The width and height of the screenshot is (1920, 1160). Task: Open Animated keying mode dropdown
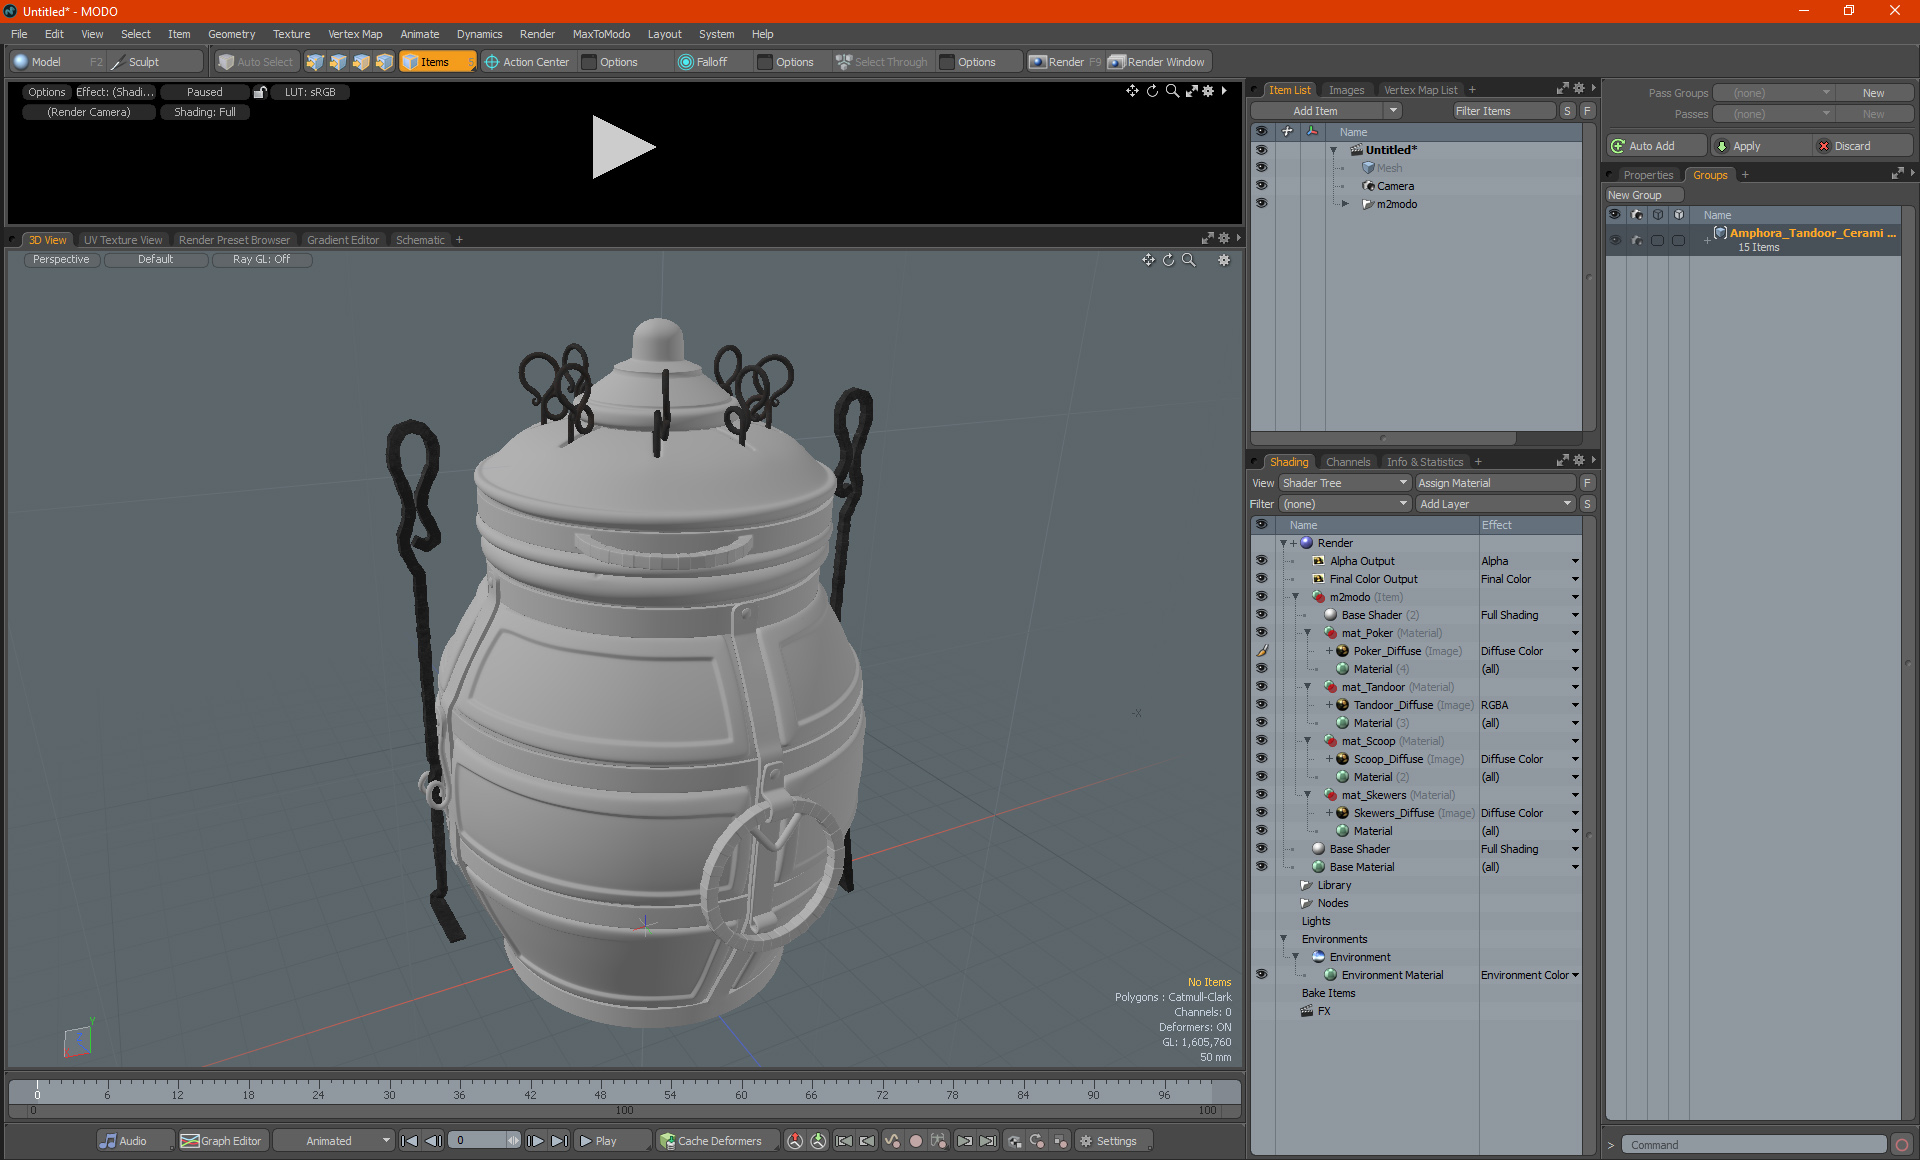(333, 1141)
